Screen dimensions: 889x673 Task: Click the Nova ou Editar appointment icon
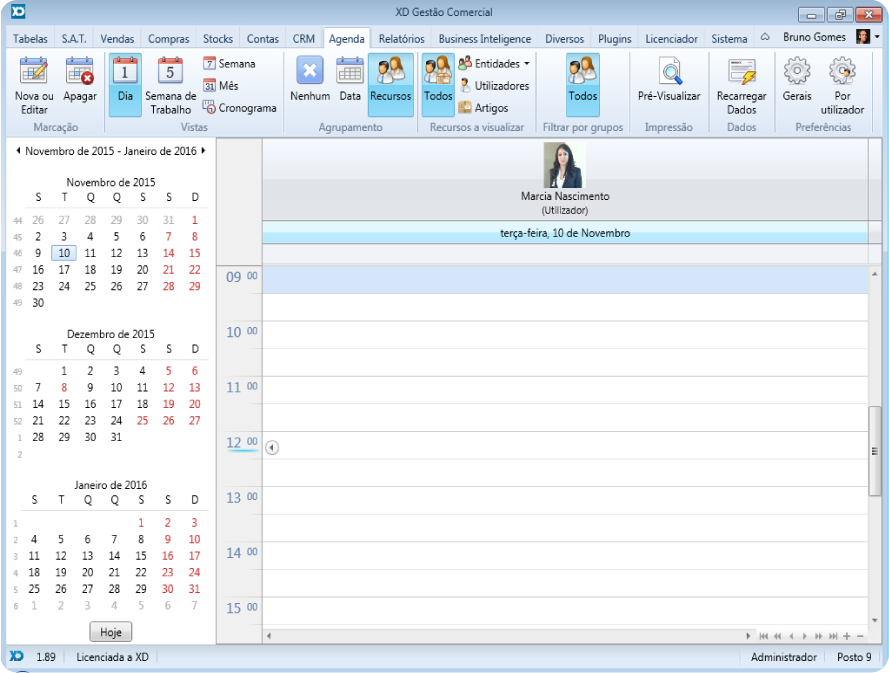tap(34, 72)
